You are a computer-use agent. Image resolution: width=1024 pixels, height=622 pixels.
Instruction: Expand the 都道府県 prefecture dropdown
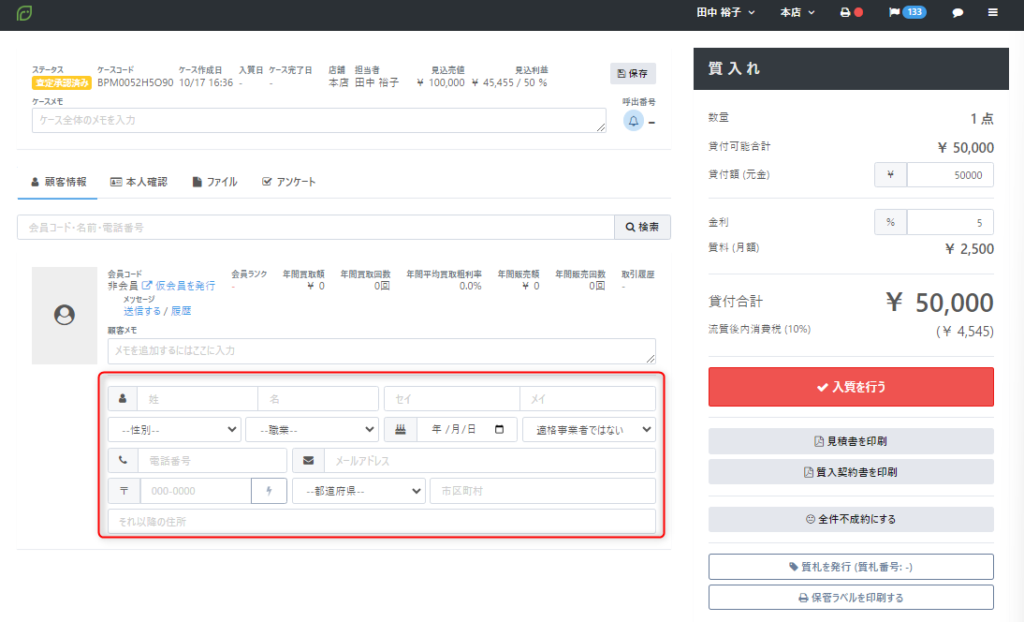pos(359,491)
